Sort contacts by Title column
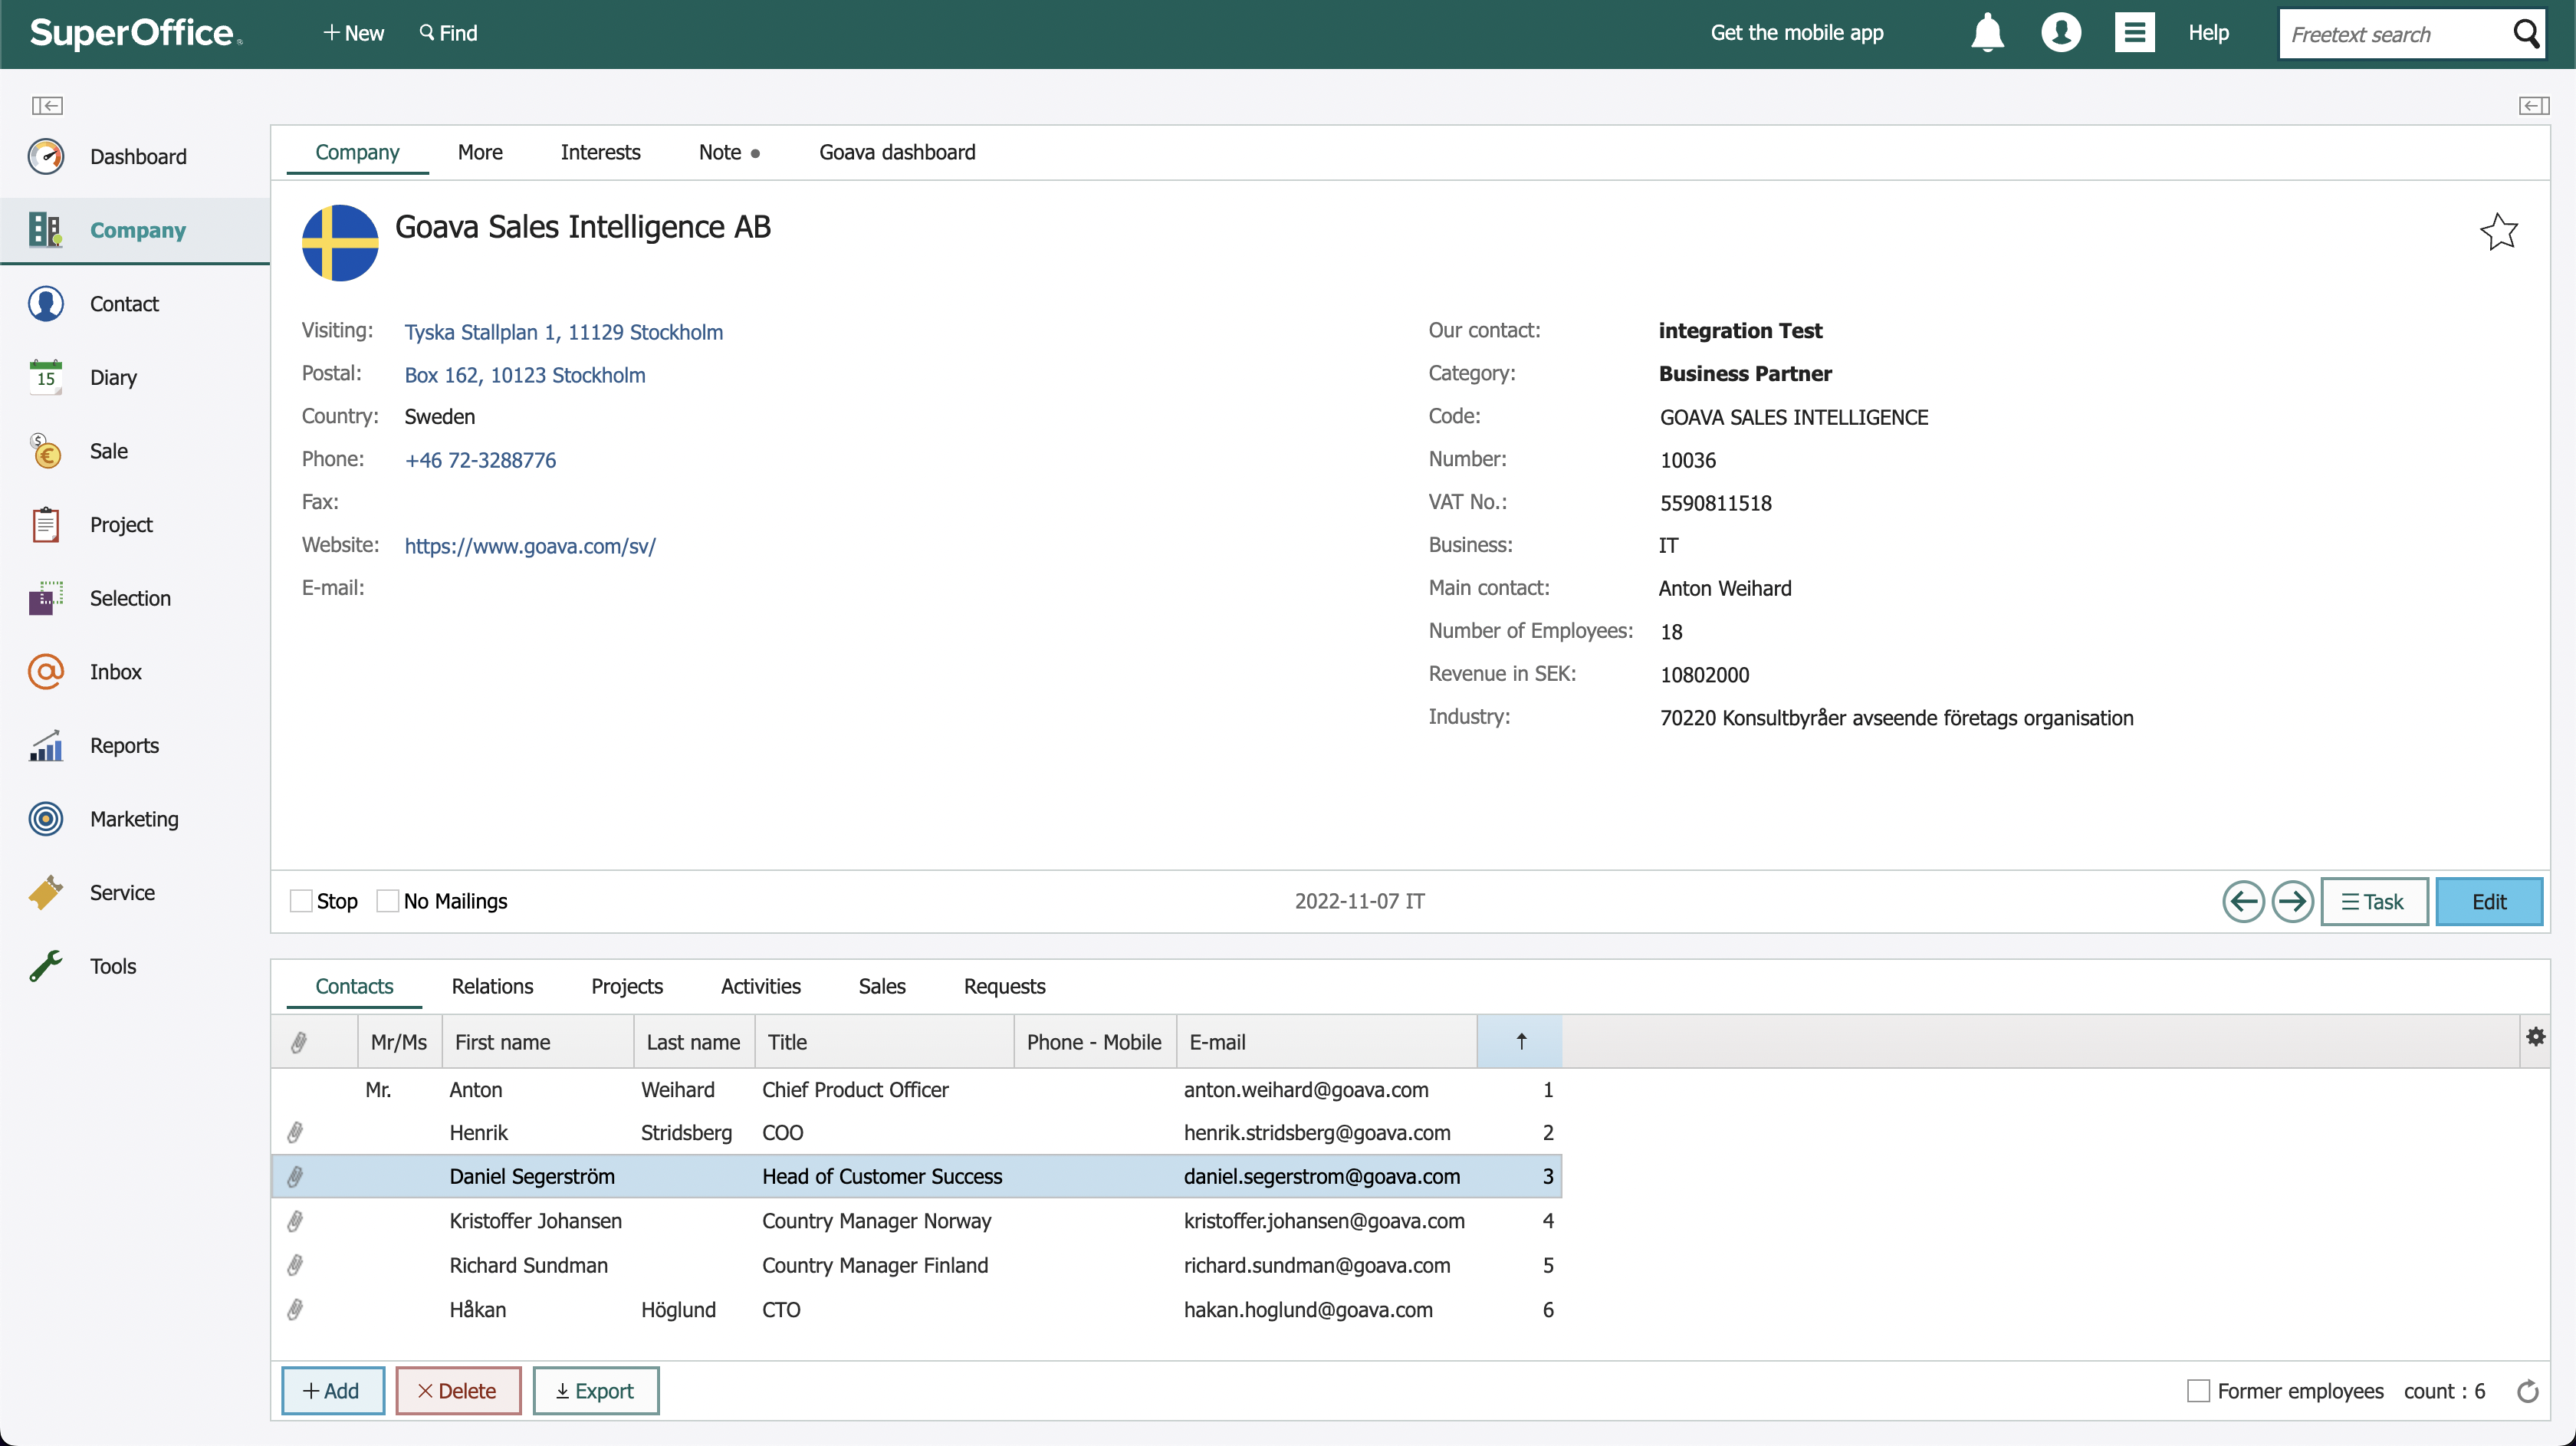Image resolution: width=2576 pixels, height=1446 pixels. click(884, 1042)
